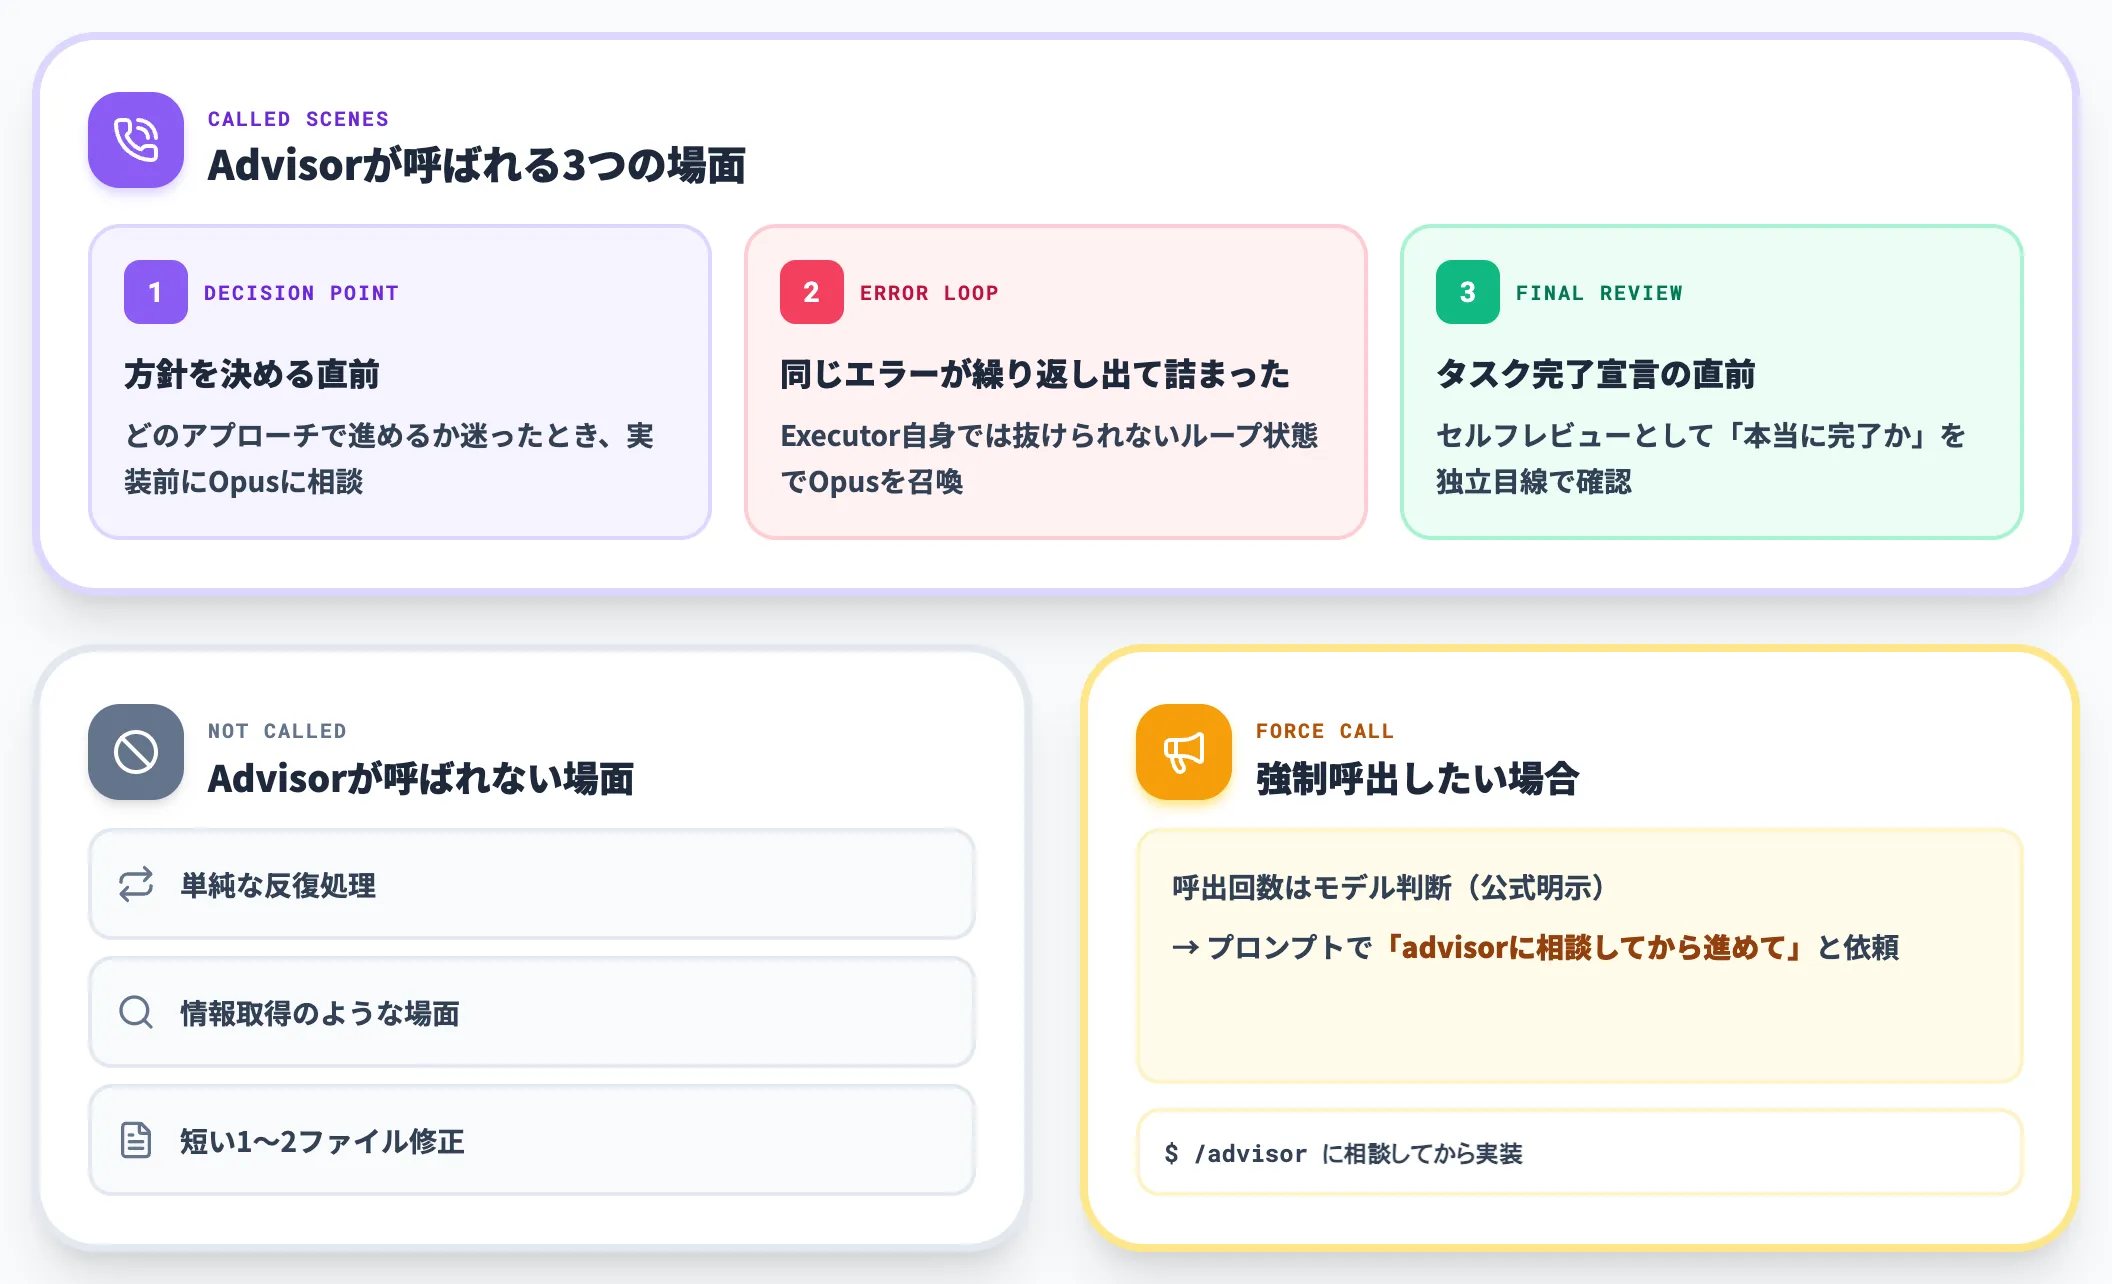
Task: Click the purple number 1 badge
Action: pos(156,292)
